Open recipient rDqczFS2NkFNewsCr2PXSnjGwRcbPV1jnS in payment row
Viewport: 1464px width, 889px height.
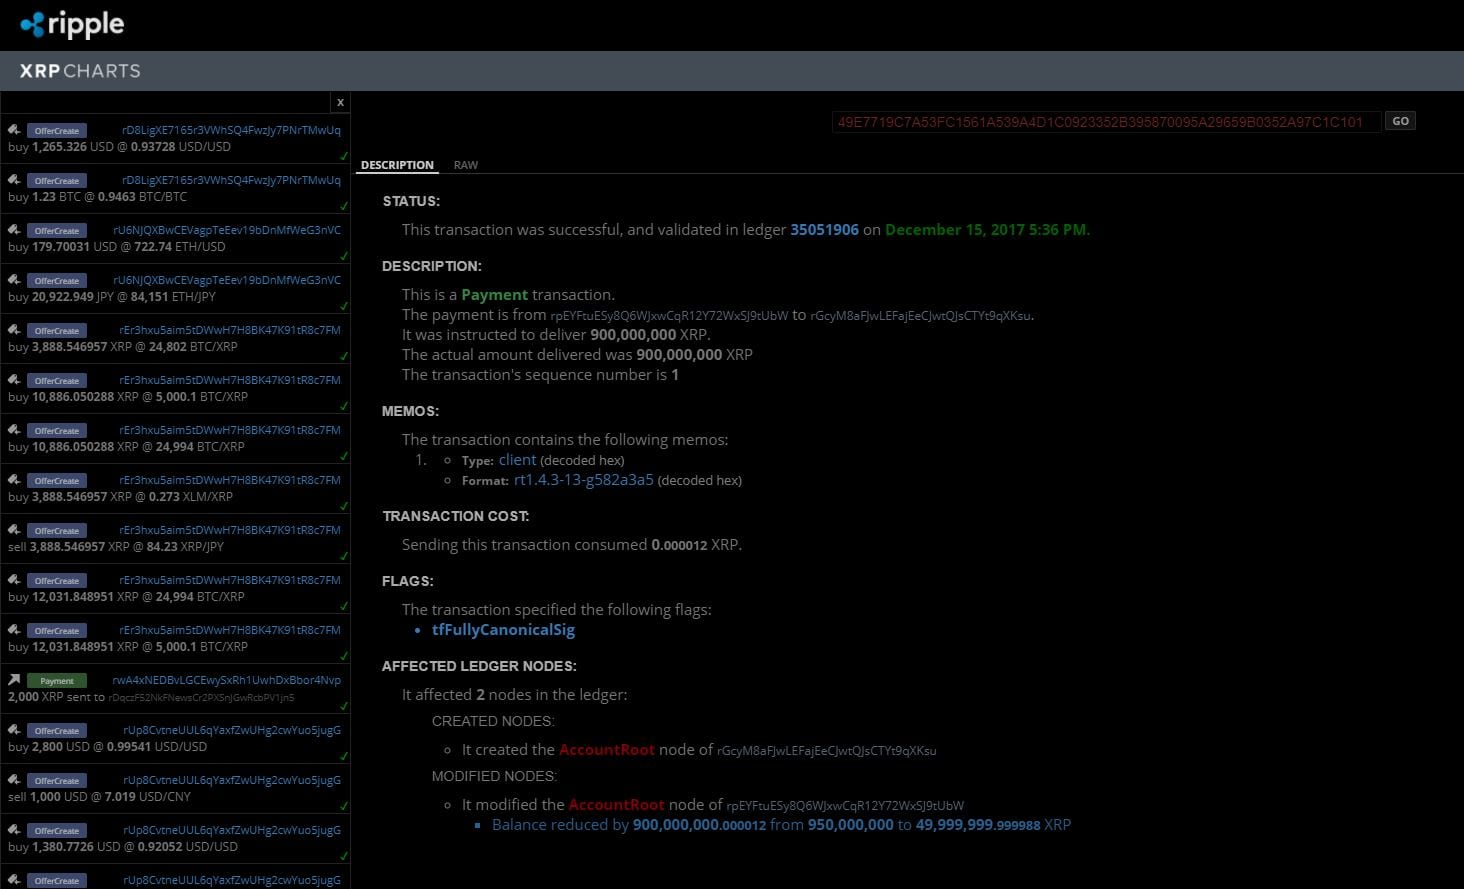coord(201,698)
